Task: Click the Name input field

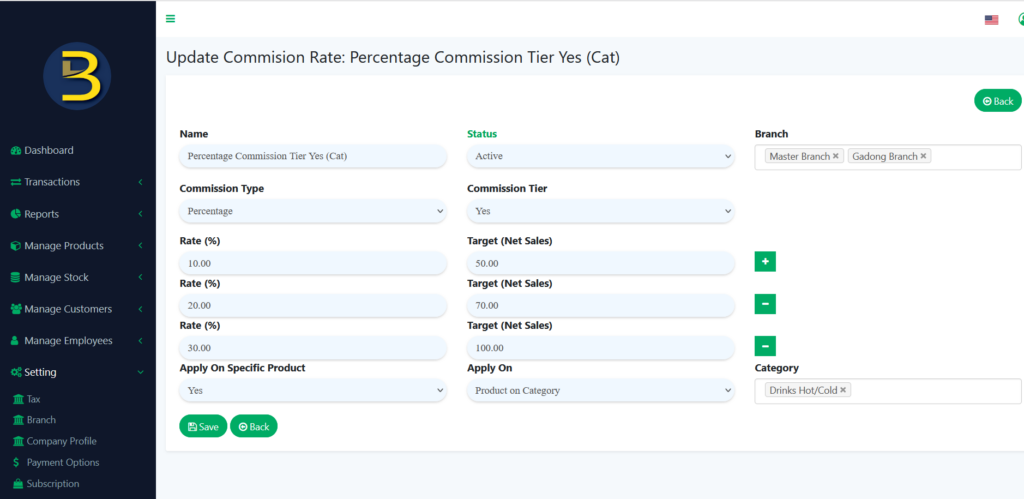Action: 312,156
